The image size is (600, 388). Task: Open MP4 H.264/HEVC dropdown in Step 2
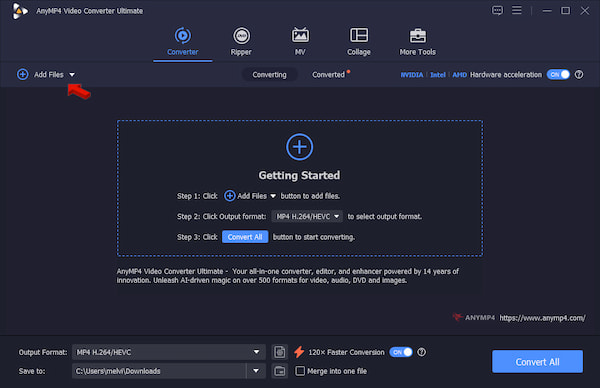pos(307,217)
